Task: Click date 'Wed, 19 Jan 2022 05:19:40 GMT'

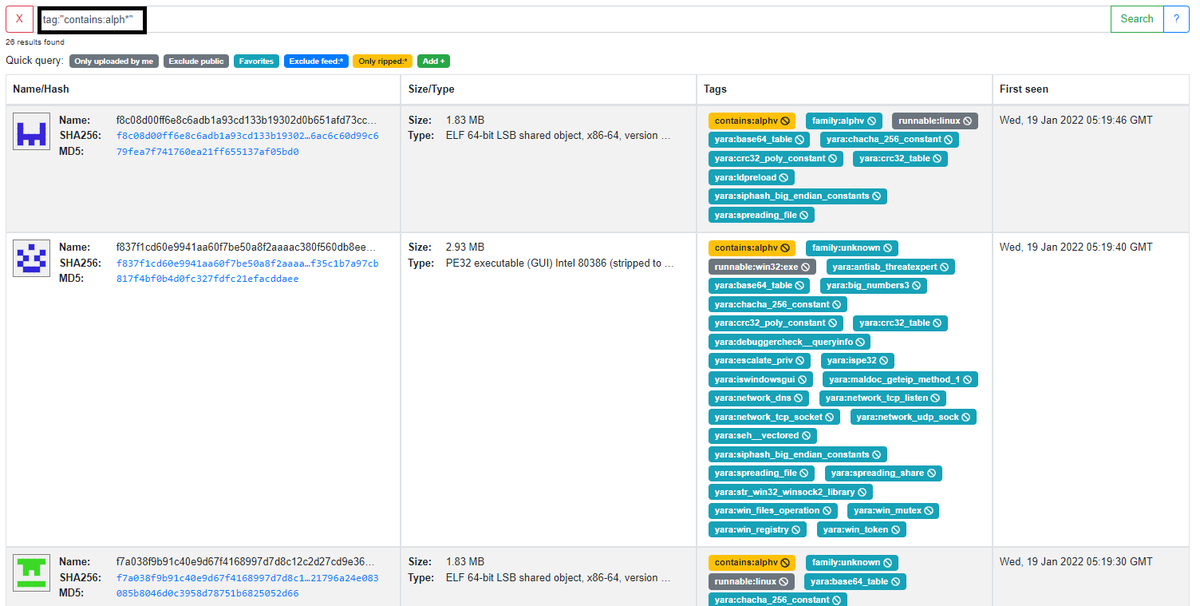Action: [x=1076, y=247]
